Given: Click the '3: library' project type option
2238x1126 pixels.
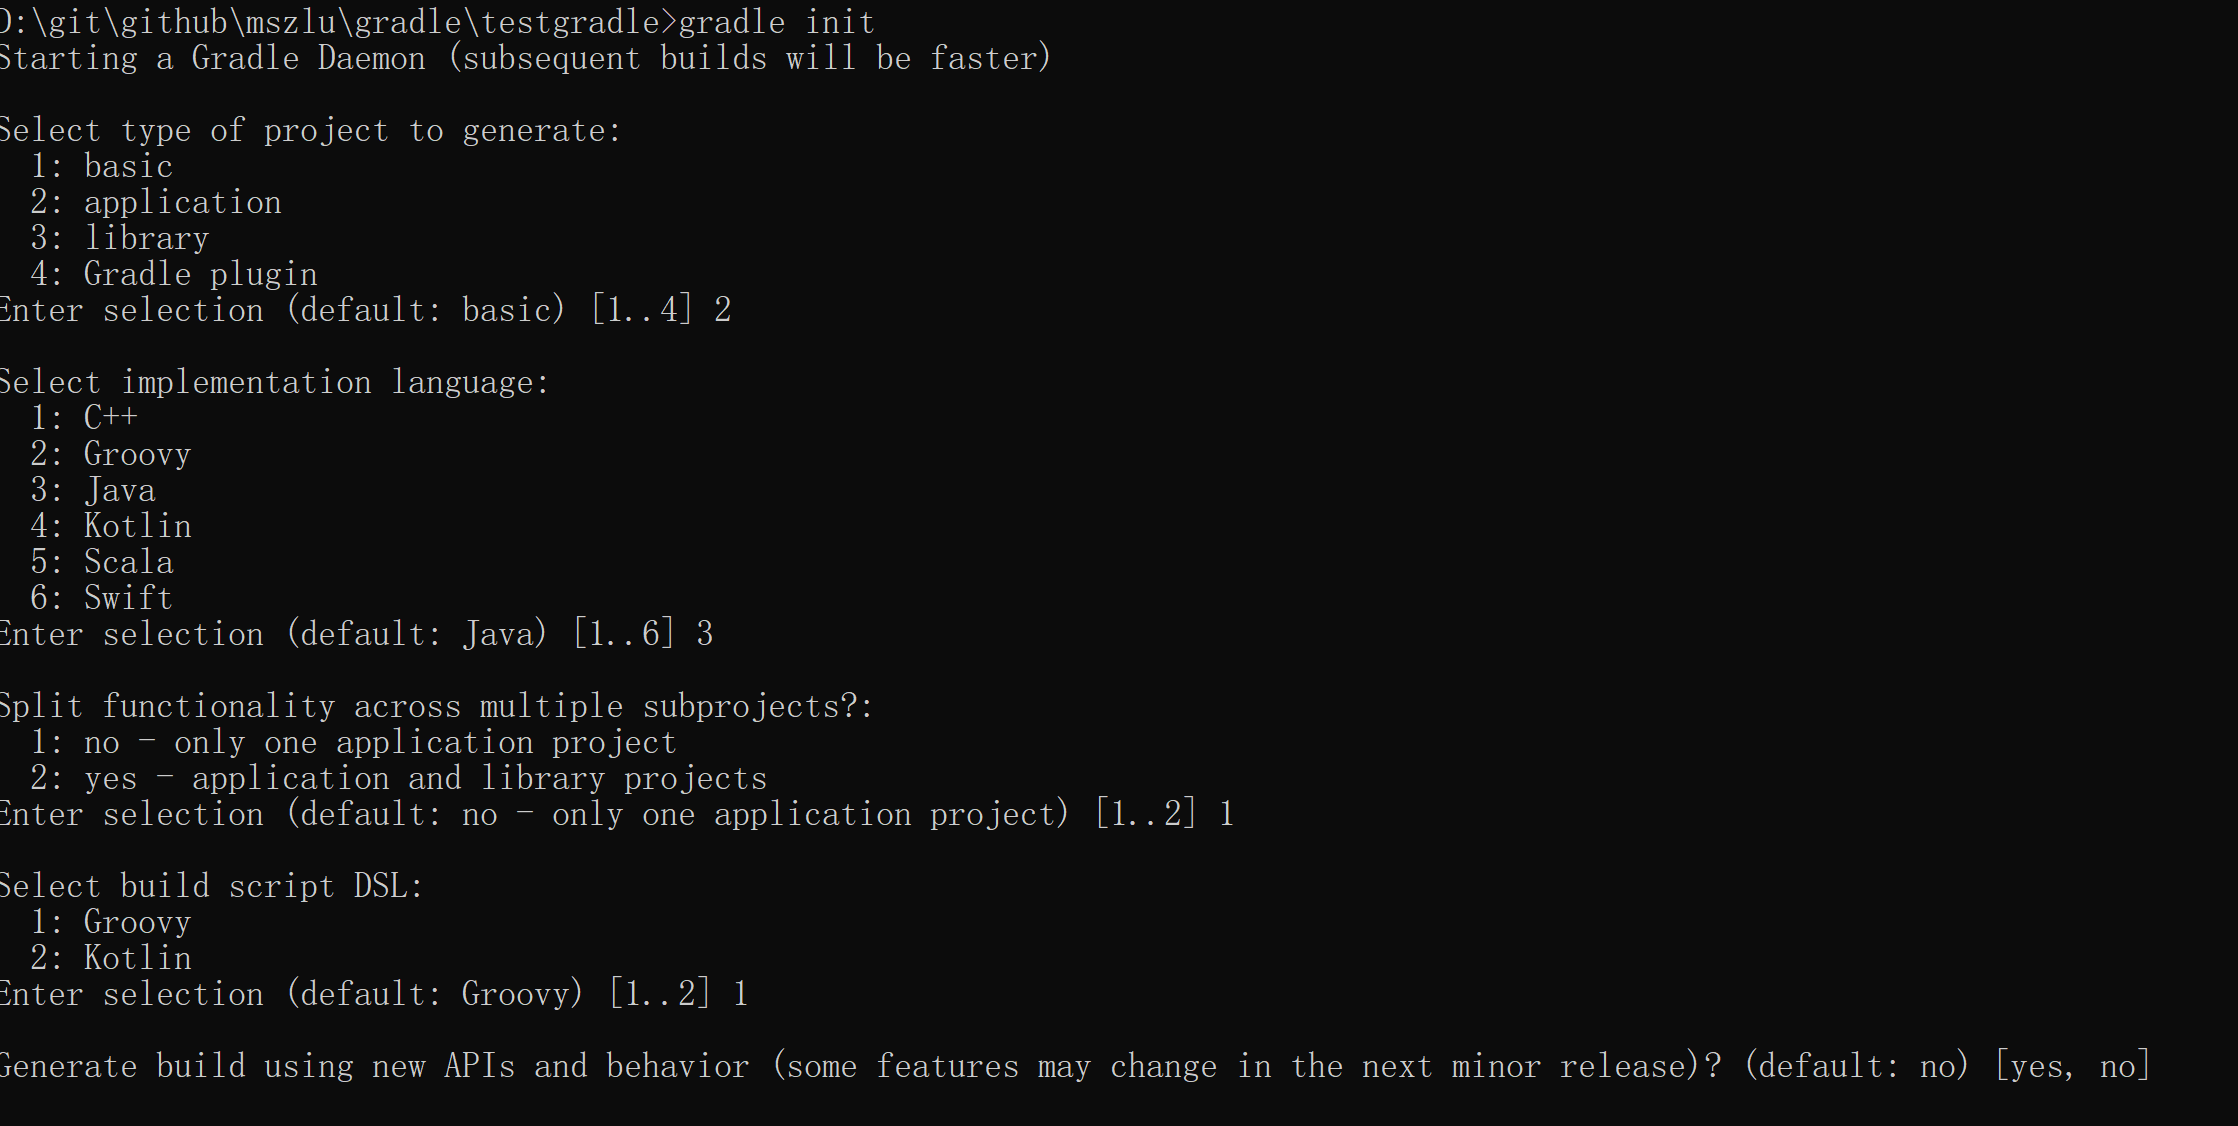Looking at the screenshot, I should point(120,238).
